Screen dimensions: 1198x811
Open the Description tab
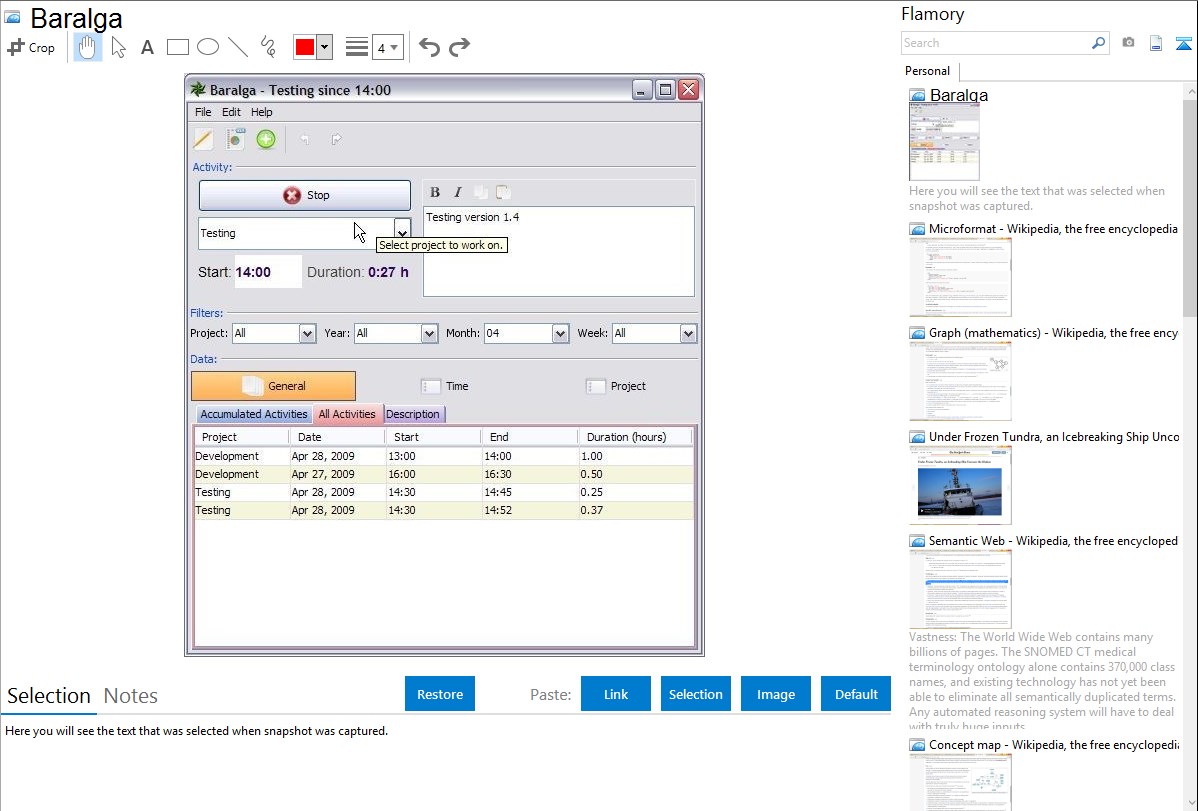point(413,414)
